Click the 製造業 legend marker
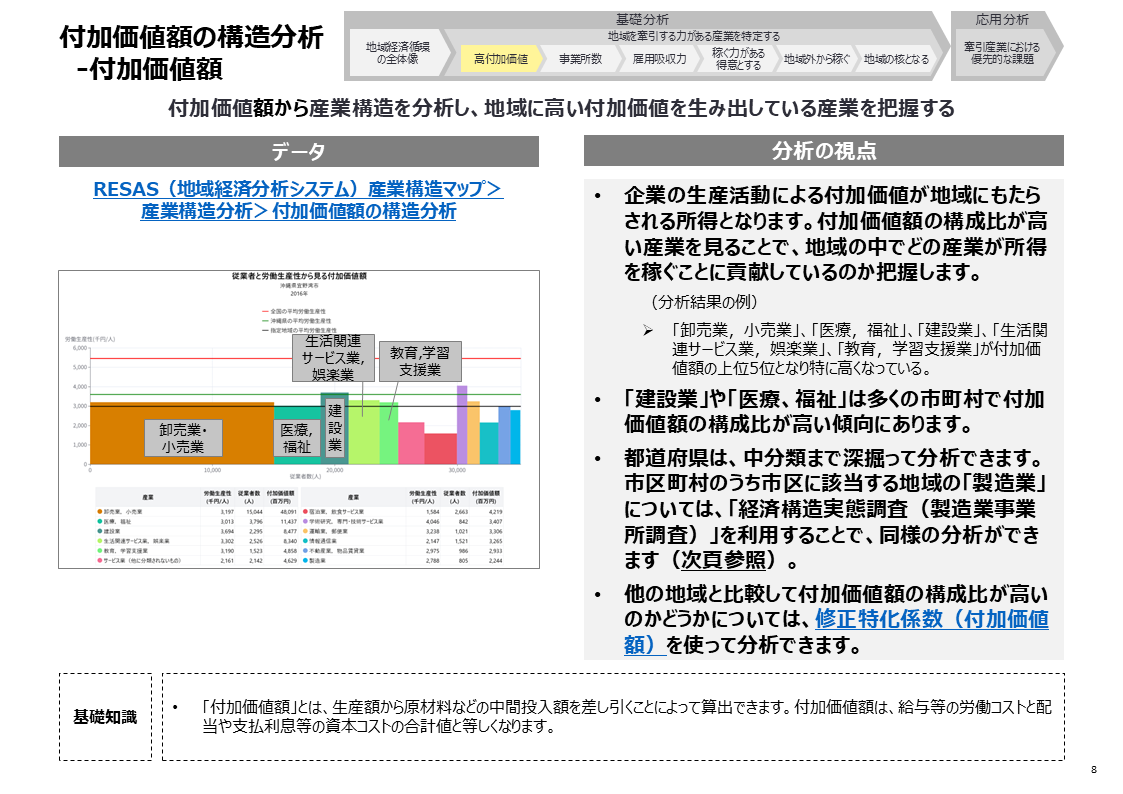 point(305,561)
